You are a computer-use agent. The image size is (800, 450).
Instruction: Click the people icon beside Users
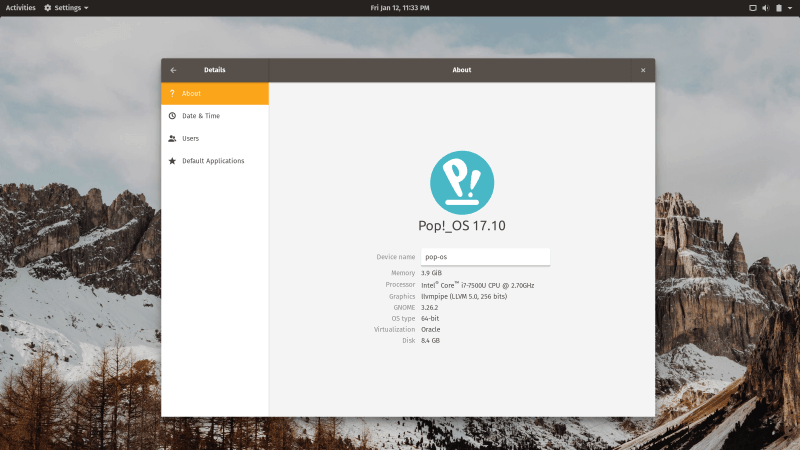172,138
